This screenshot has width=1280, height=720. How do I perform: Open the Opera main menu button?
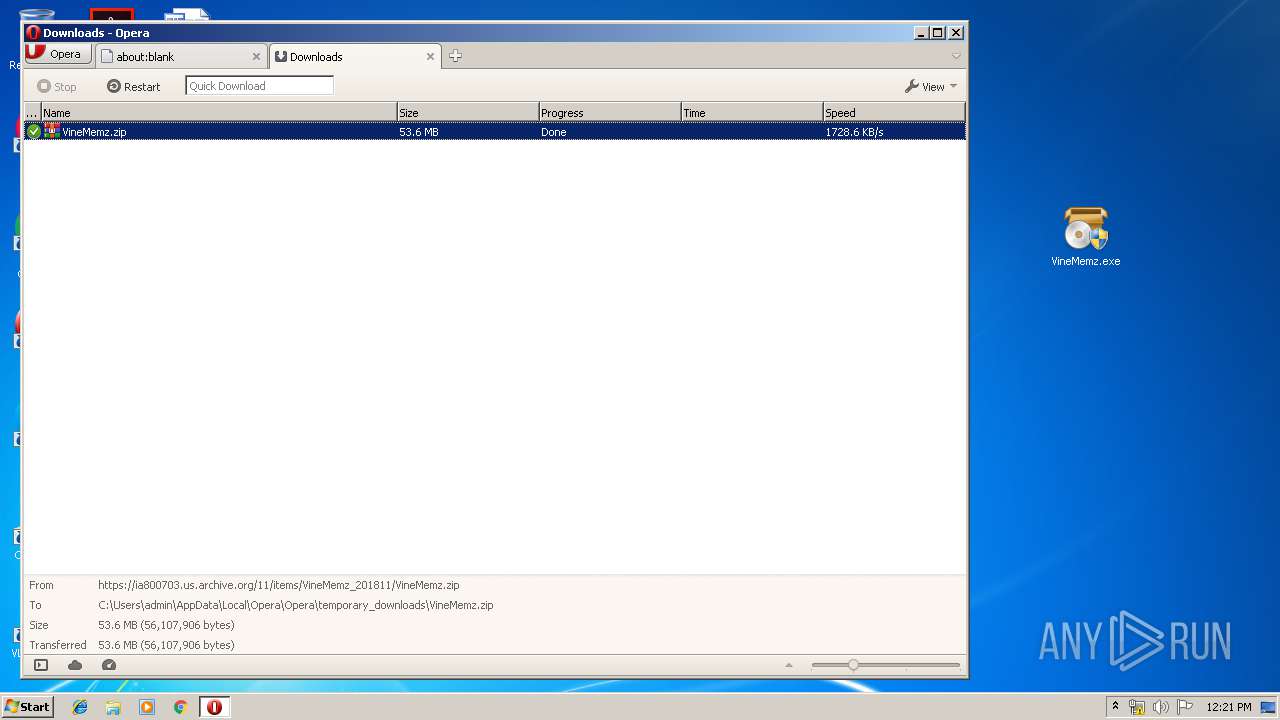click(x=59, y=54)
